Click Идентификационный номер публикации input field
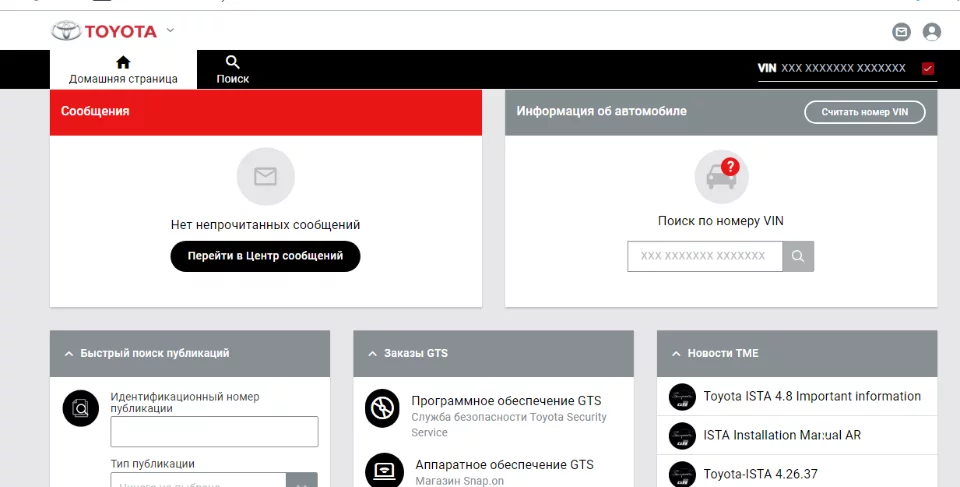This screenshot has width=960, height=487. (x=214, y=431)
